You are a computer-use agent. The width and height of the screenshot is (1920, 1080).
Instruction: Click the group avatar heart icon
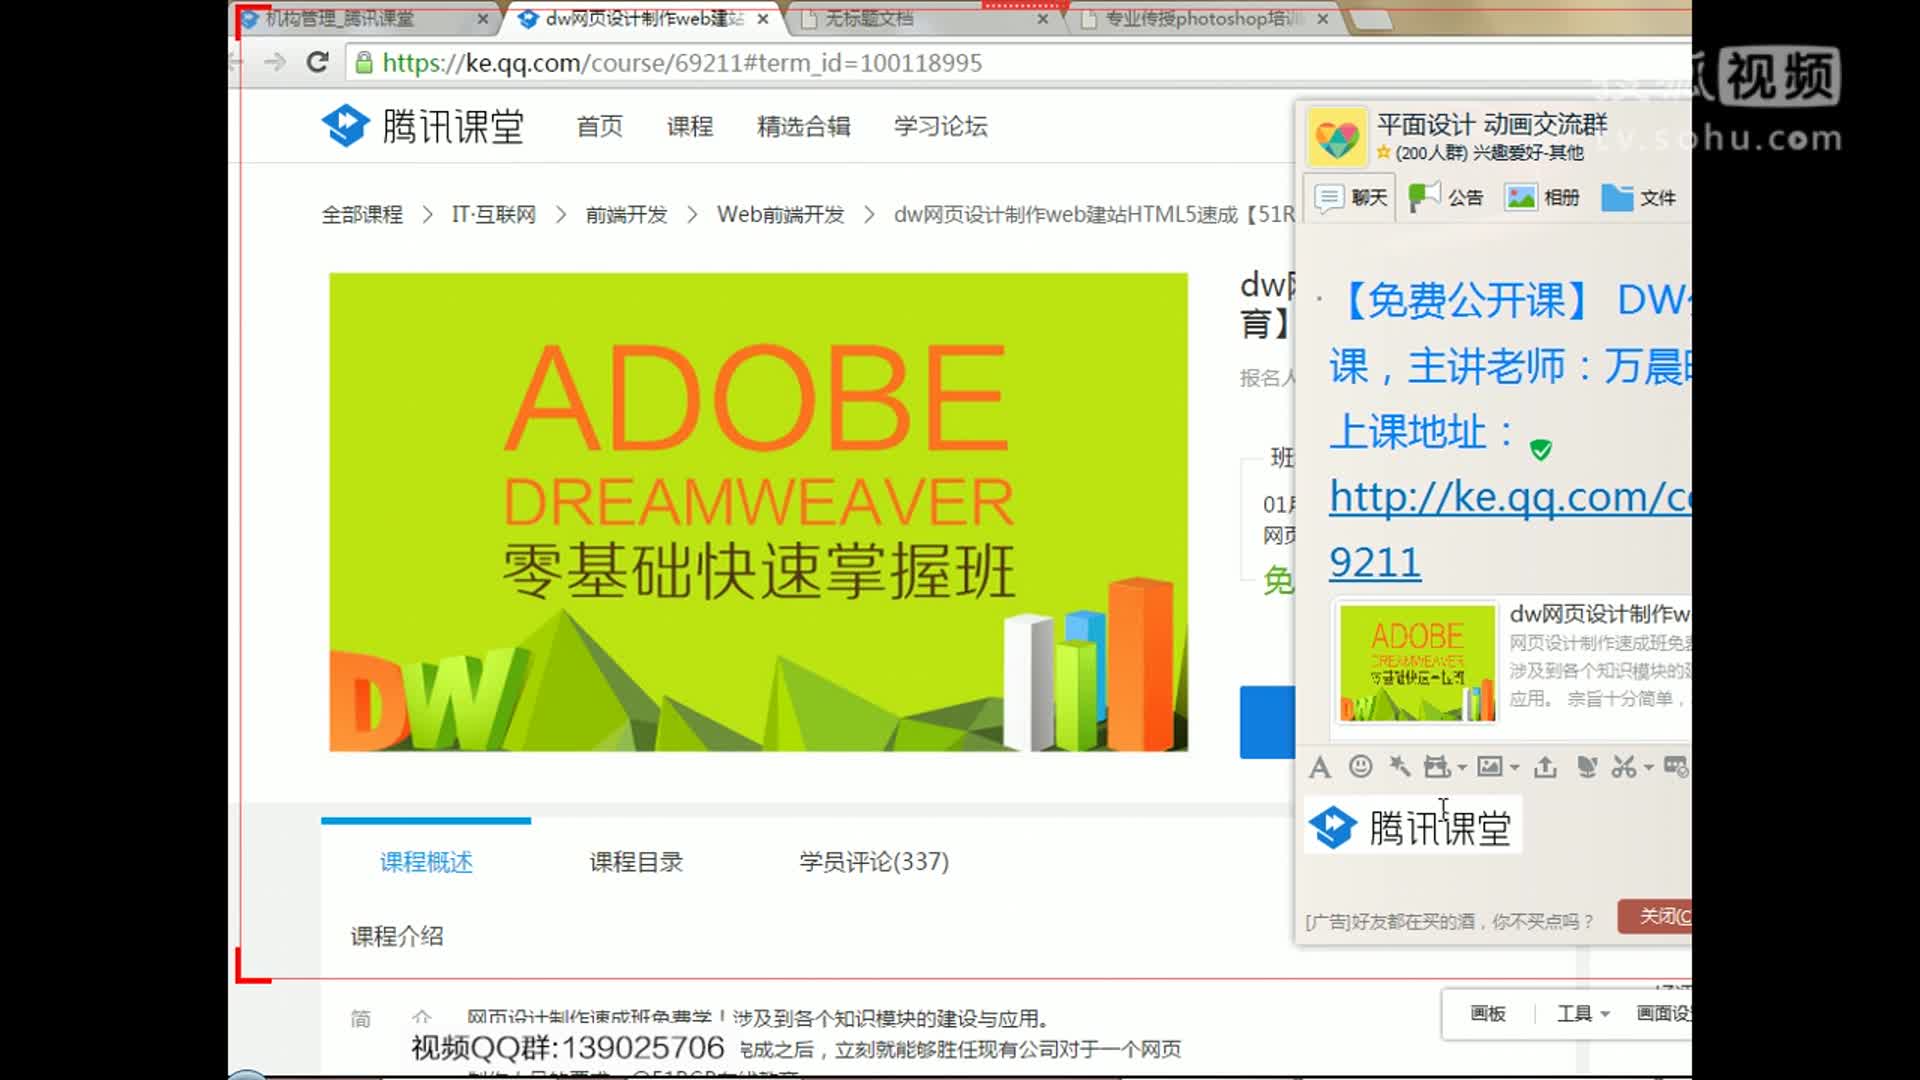[1336, 136]
